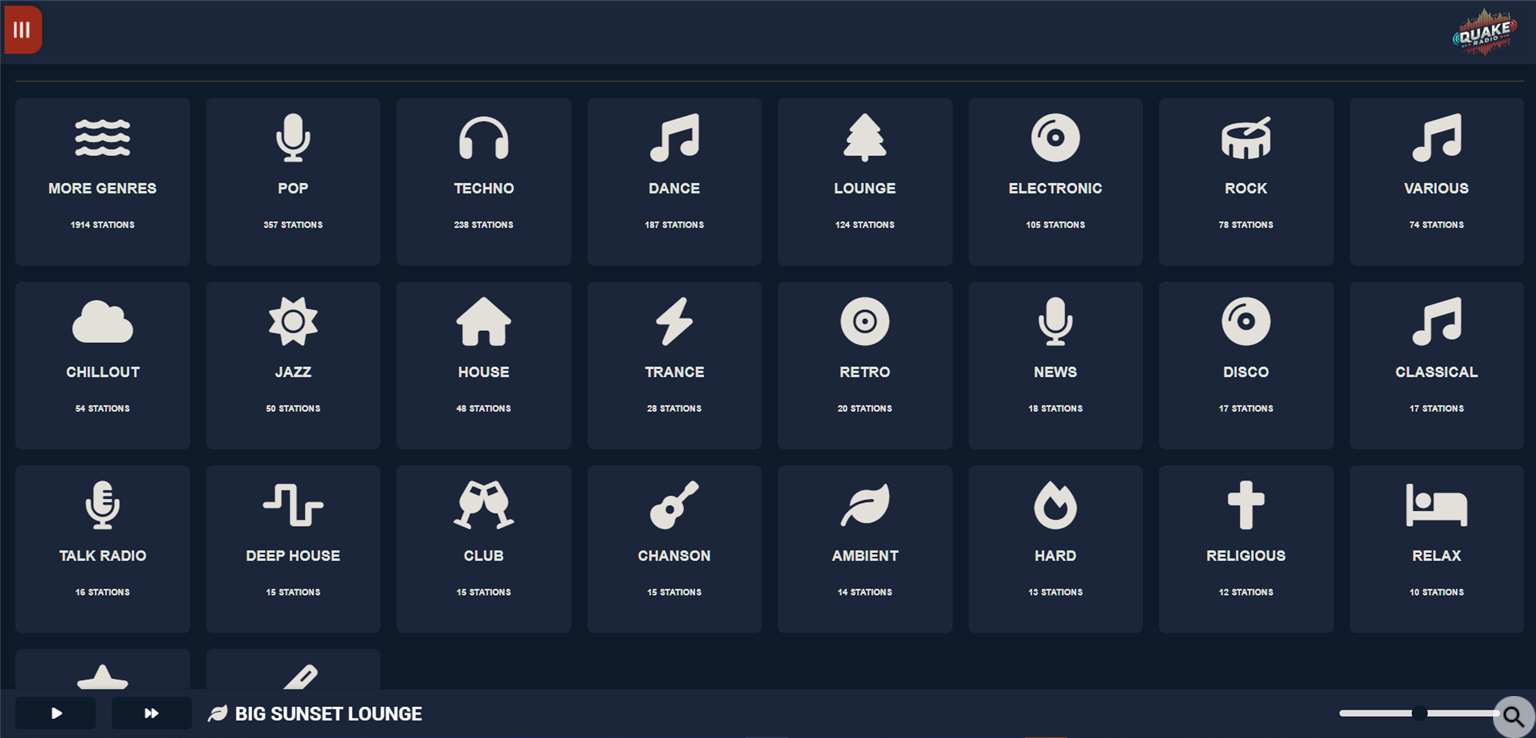Open the Pop genre with 357 stations
This screenshot has width=1536, height=738.
(293, 181)
